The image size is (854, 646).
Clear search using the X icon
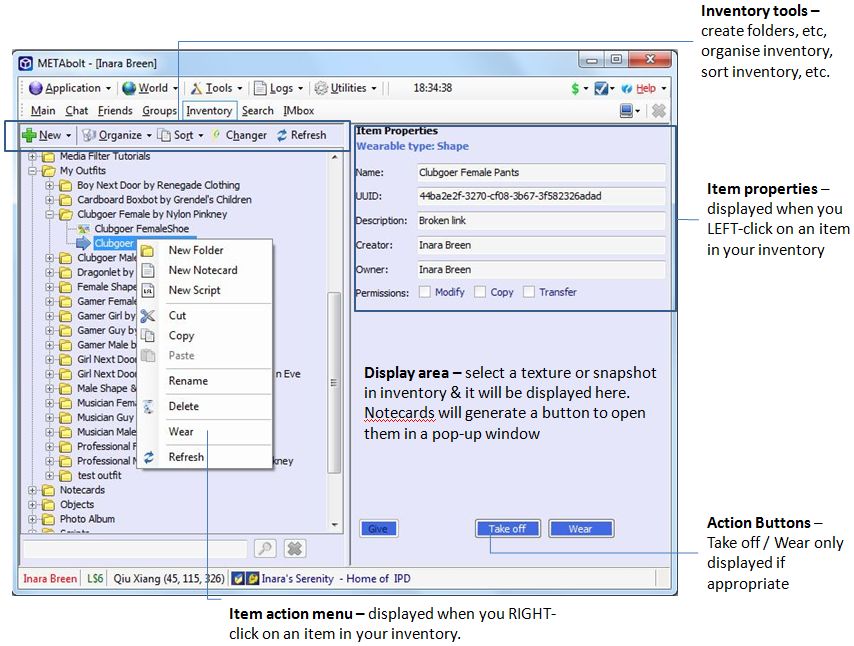[x=294, y=548]
